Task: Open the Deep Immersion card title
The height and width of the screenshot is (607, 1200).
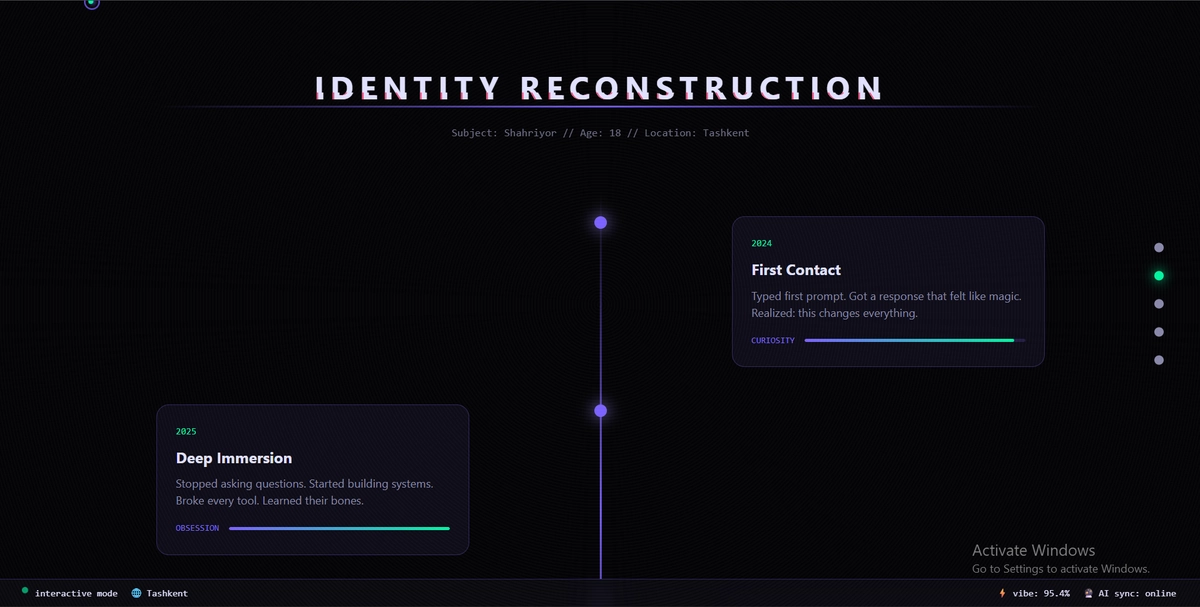Action: point(234,458)
